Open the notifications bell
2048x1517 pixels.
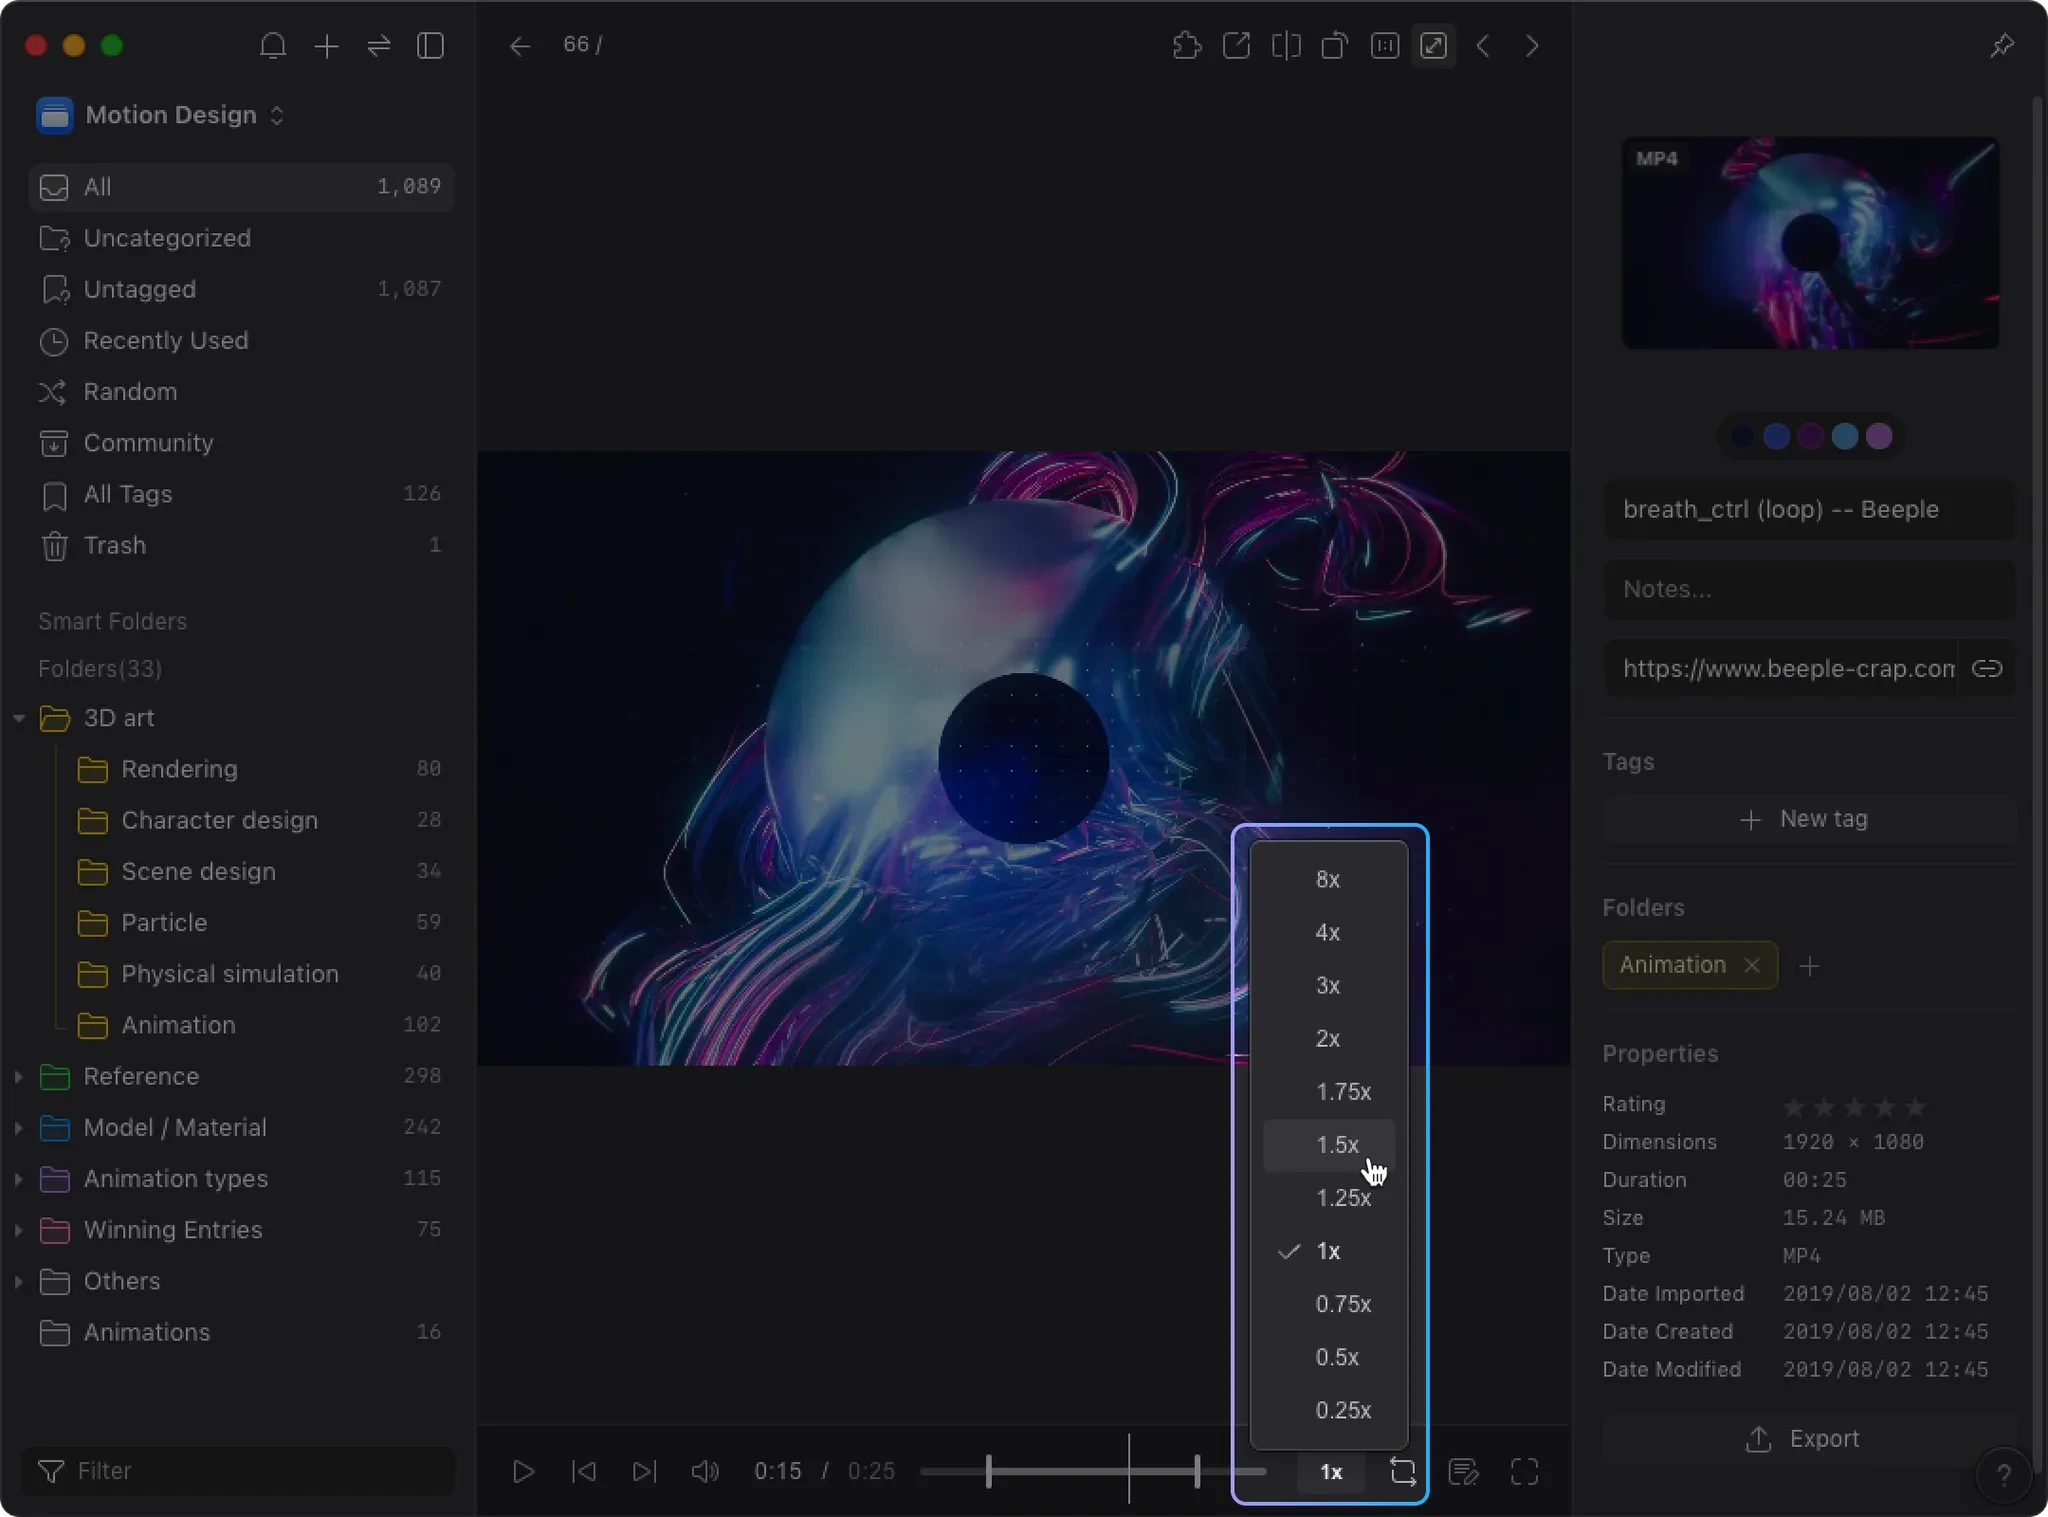tap(273, 46)
